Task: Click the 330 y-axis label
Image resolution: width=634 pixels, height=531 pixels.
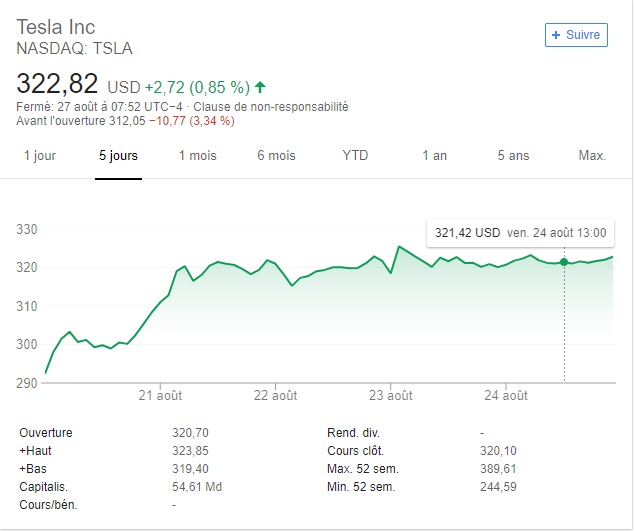Action: 27,229
